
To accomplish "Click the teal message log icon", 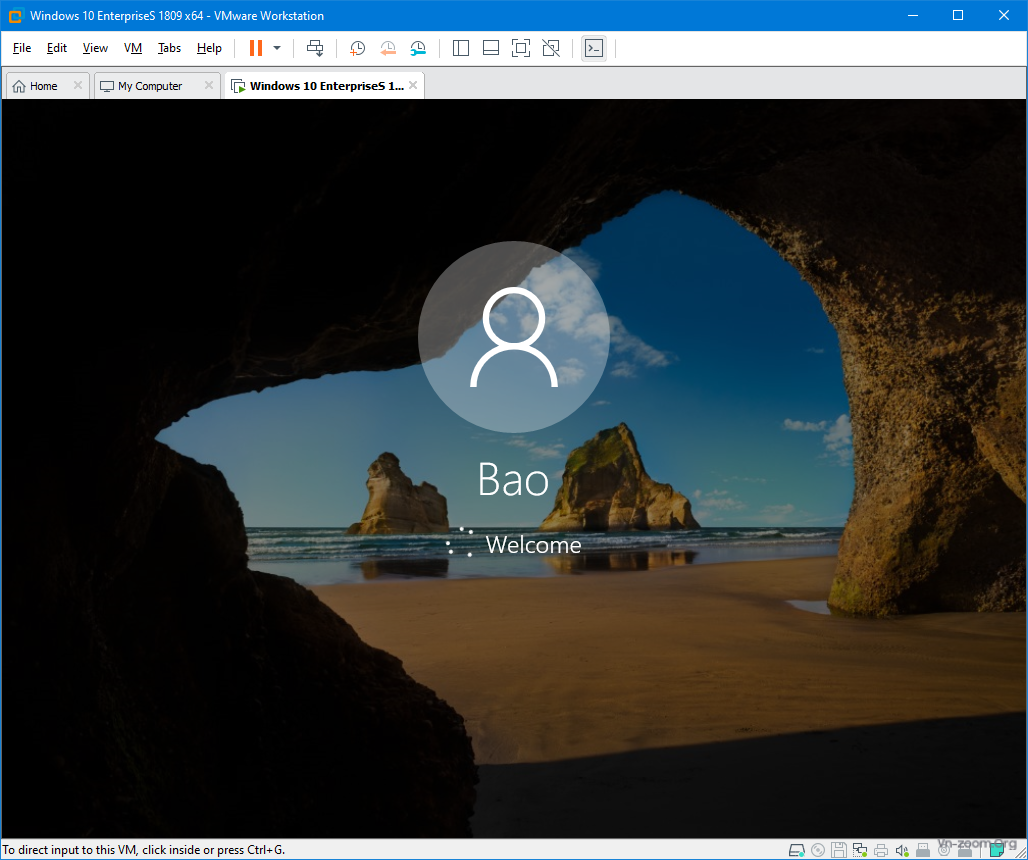I will (x=997, y=850).
